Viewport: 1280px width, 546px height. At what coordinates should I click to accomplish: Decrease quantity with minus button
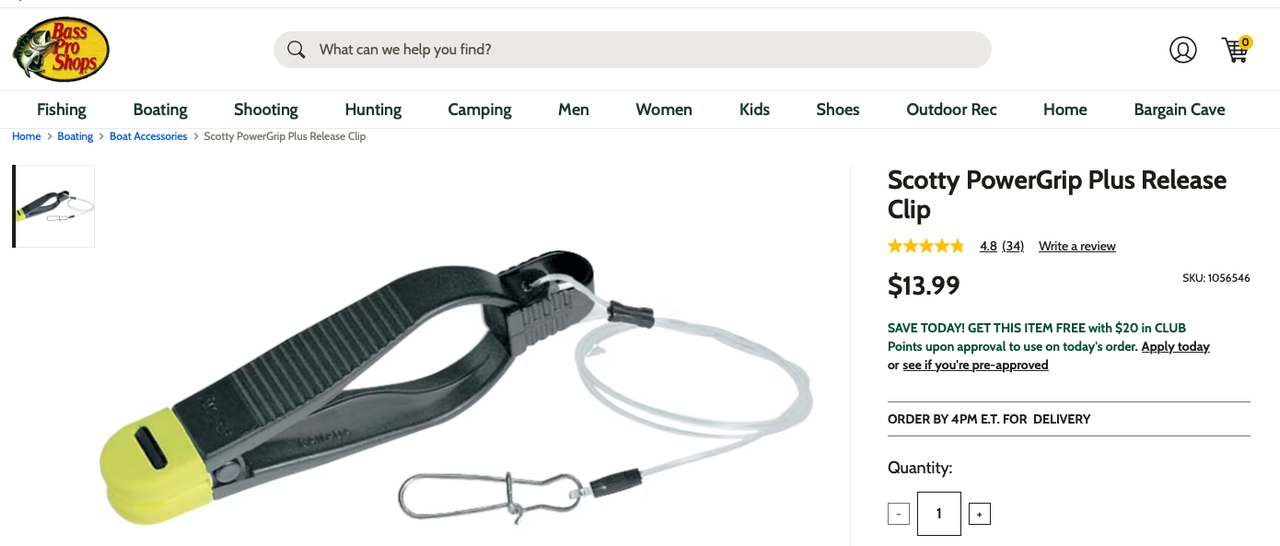pos(898,514)
